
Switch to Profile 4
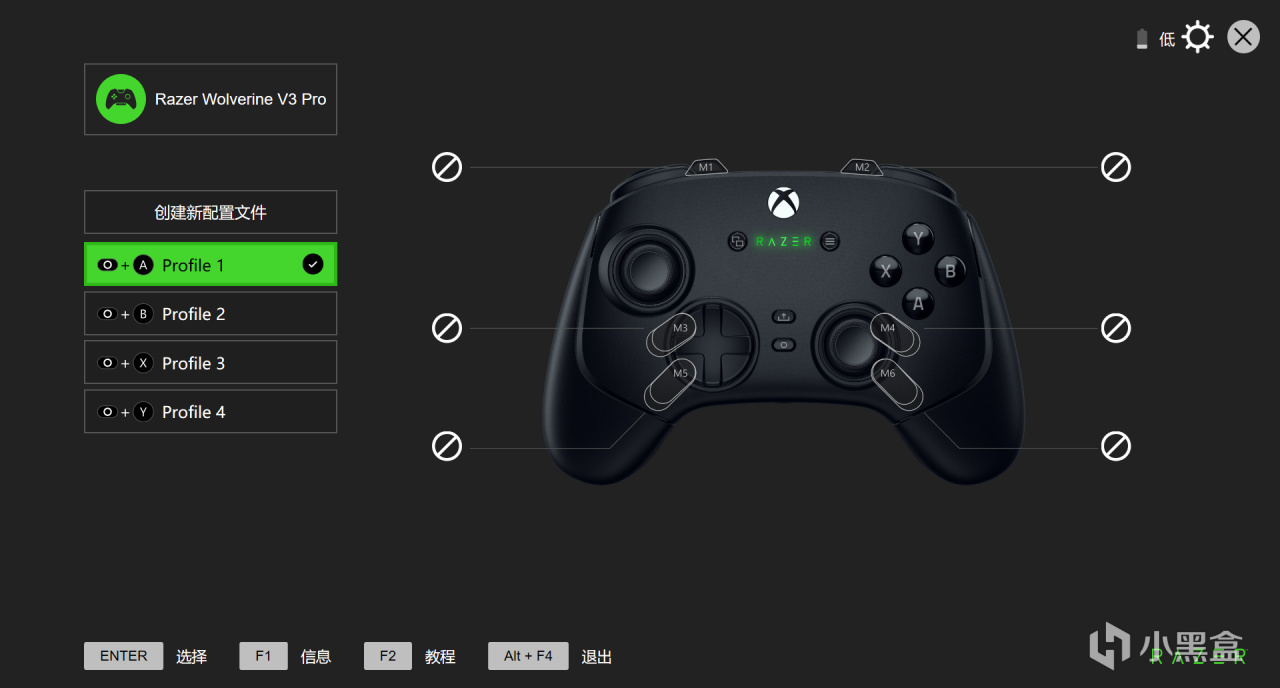[211, 412]
